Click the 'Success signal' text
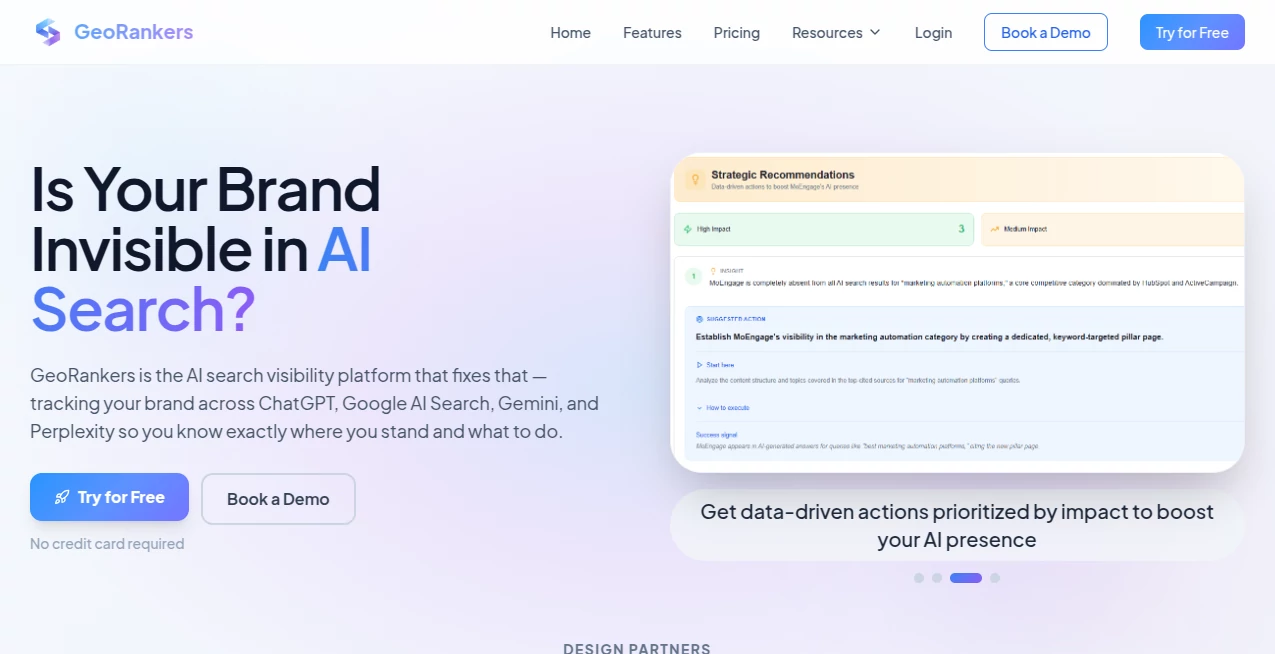1275x654 pixels. [716, 435]
